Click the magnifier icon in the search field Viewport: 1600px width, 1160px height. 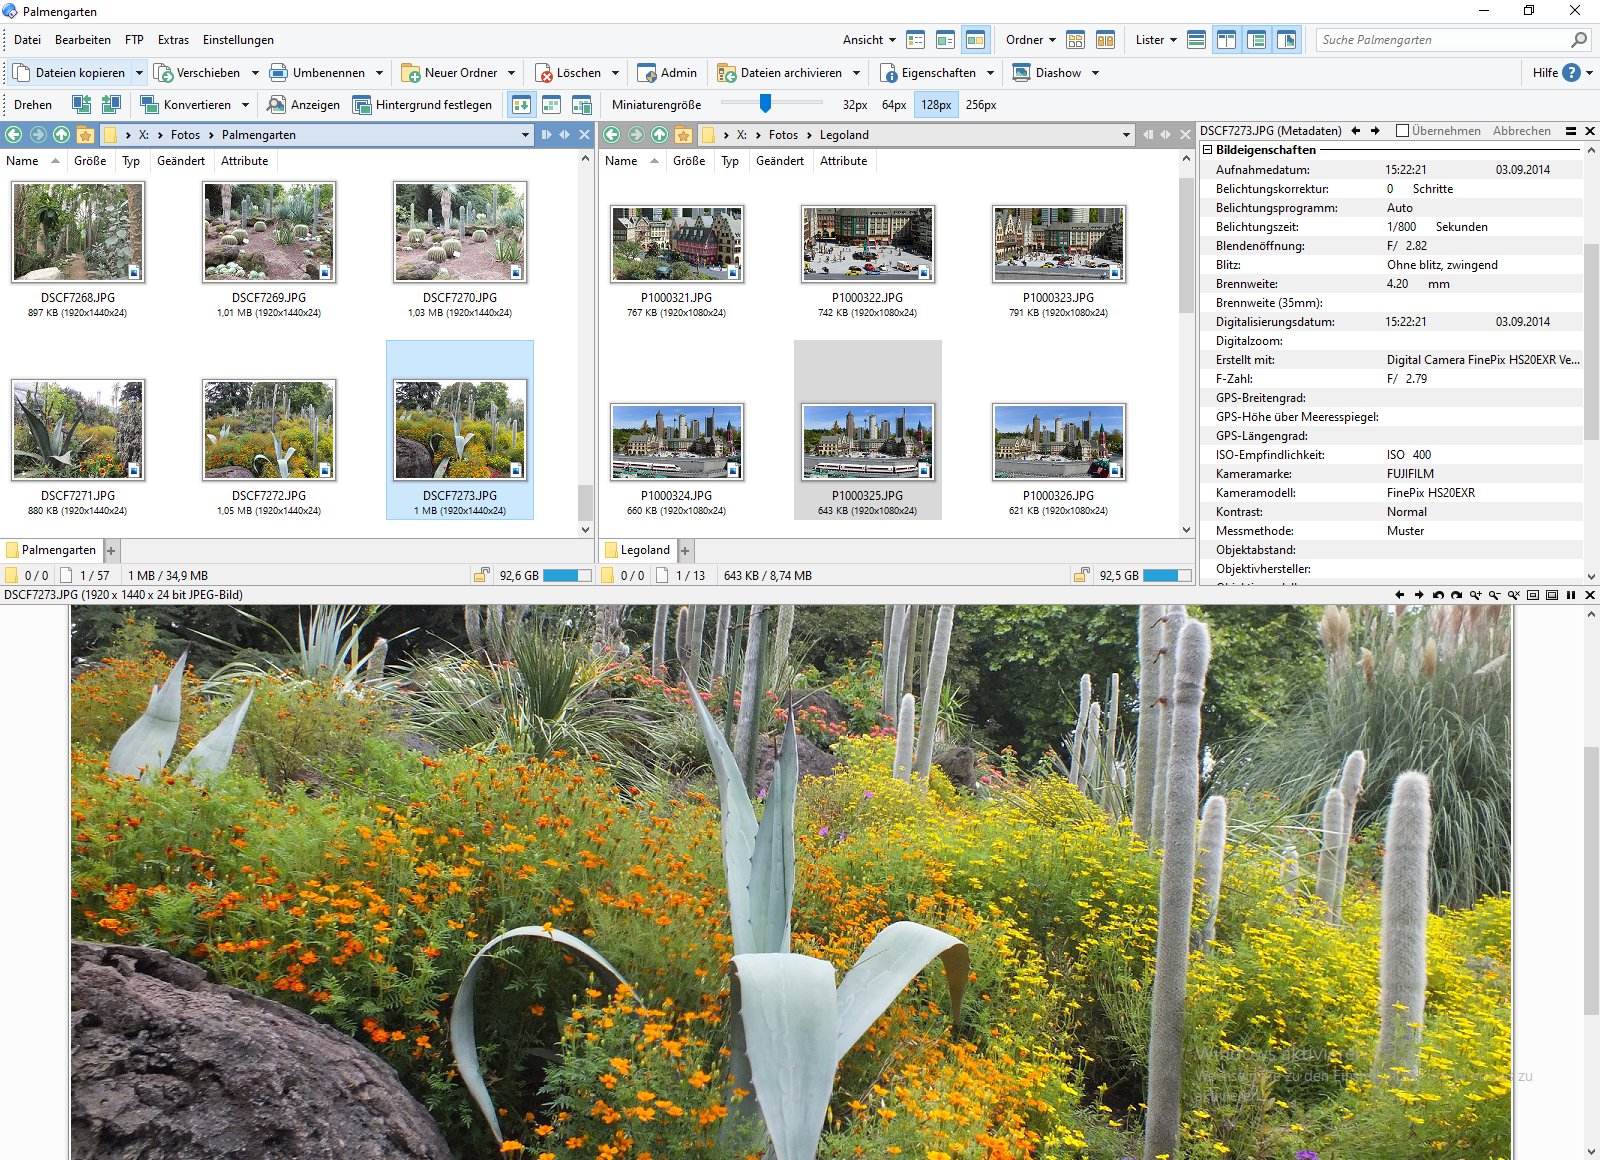tap(1579, 40)
